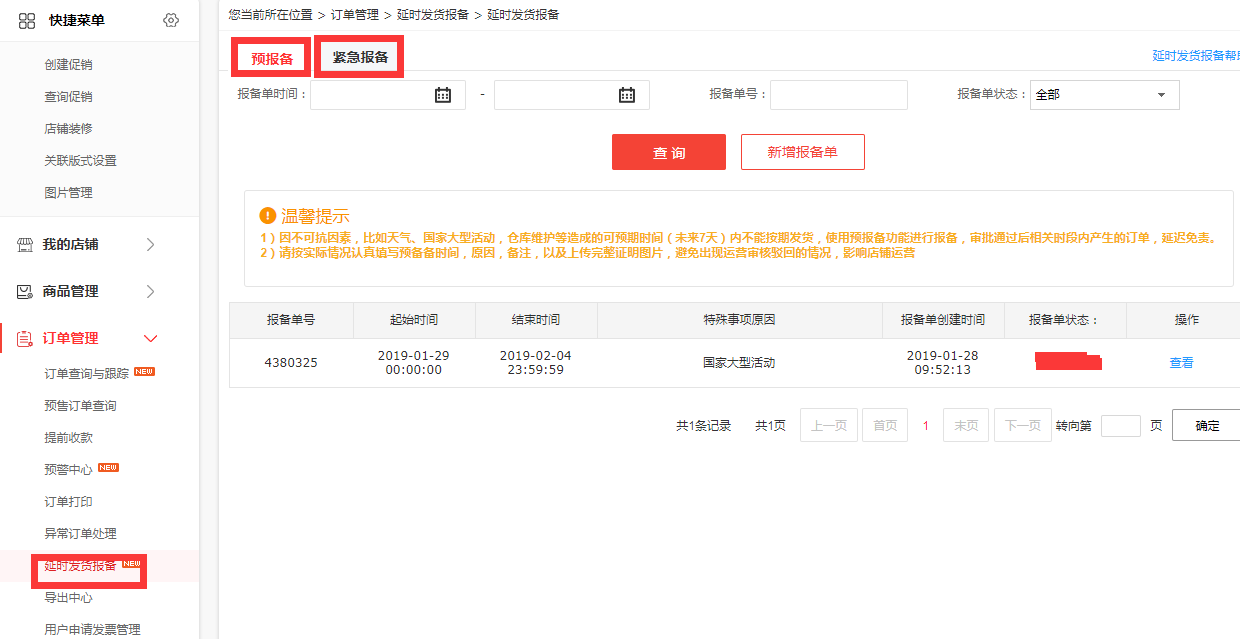
Task: Switch to the 紧急报备 tab
Action: 360,58
